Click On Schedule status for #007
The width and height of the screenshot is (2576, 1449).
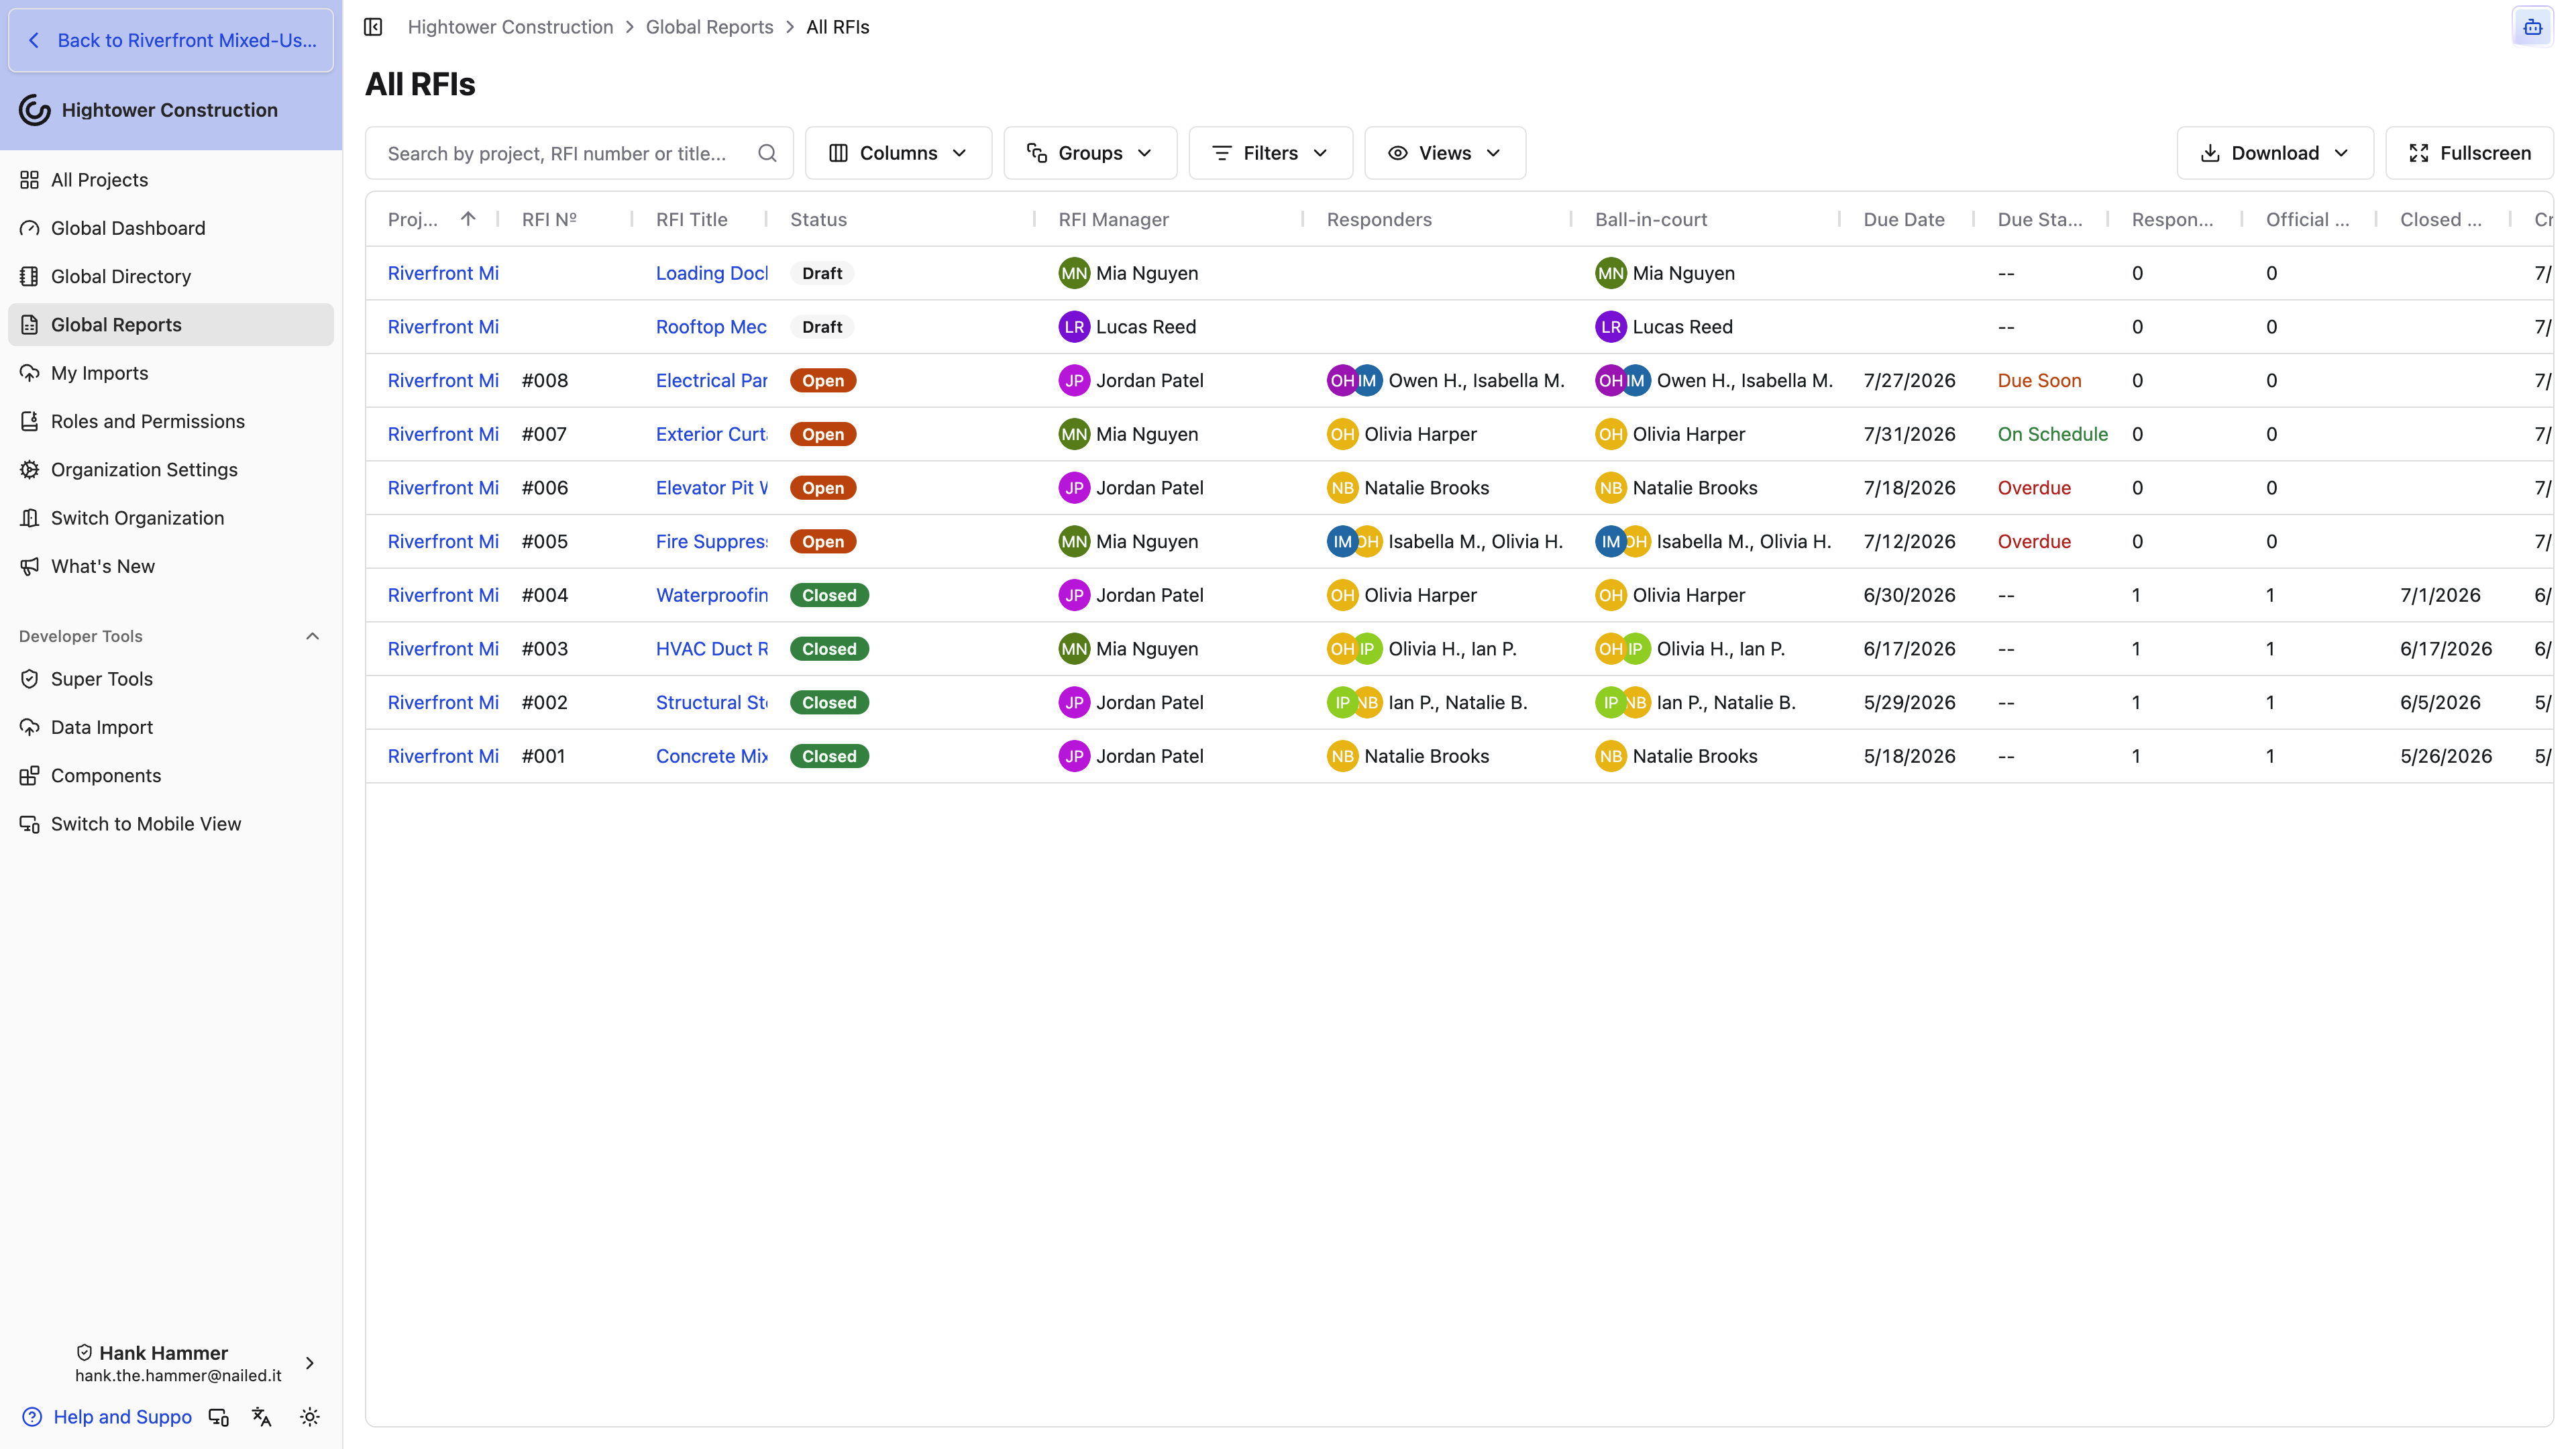tap(2052, 434)
